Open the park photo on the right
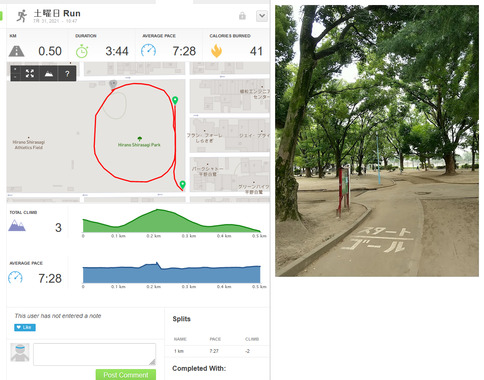484x380 pixels. (x=377, y=141)
